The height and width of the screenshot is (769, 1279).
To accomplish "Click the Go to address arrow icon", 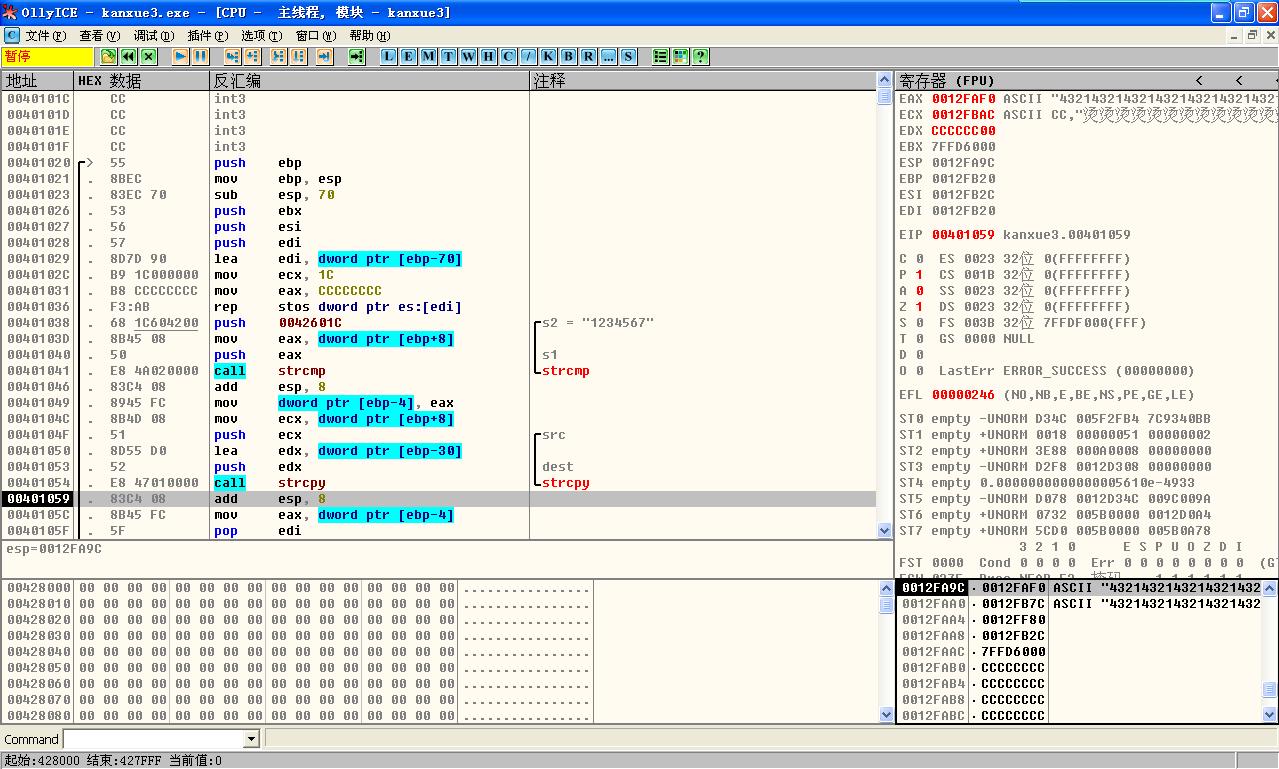I will [x=356, y=57].
